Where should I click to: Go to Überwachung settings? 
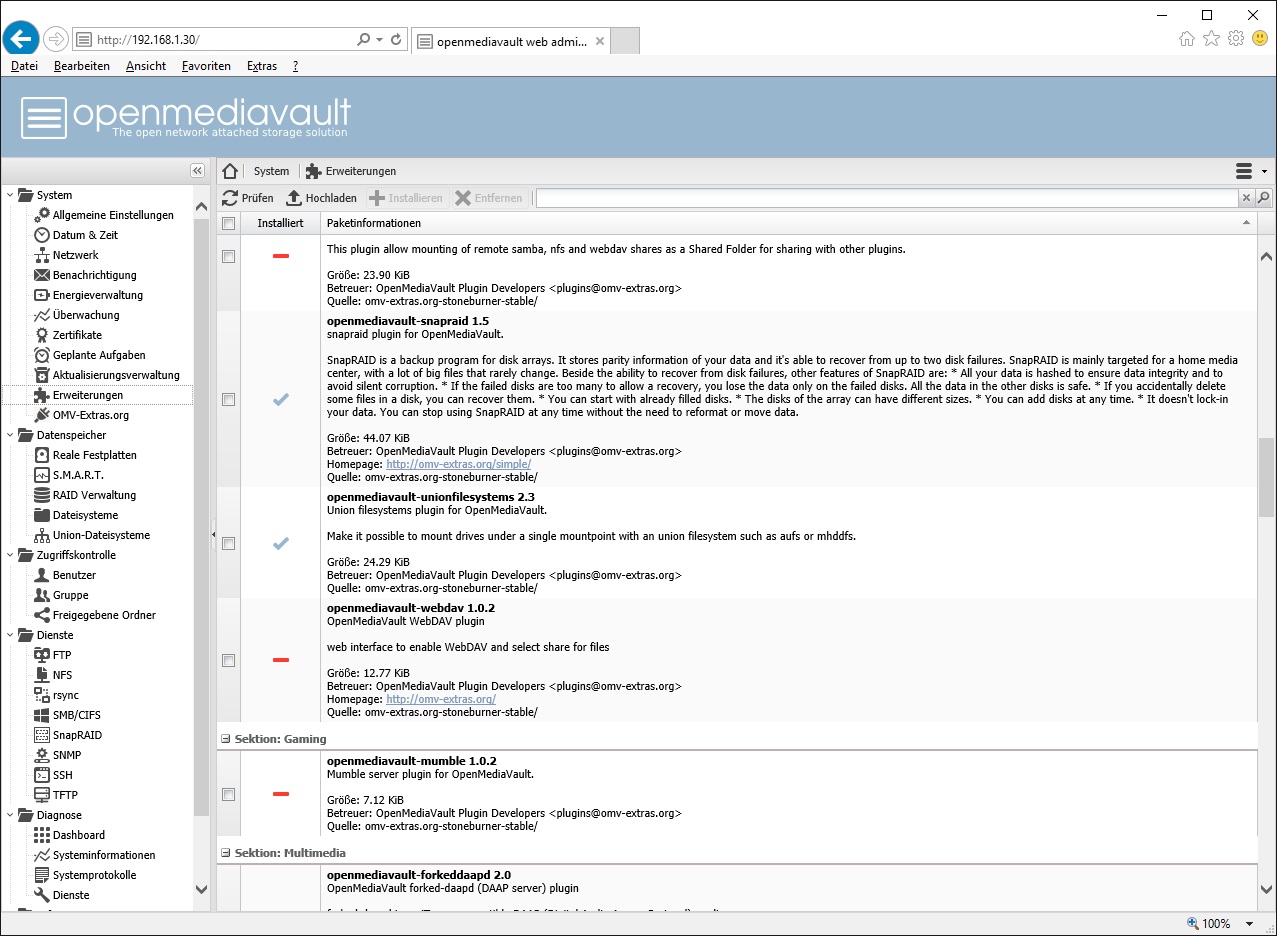85,315
